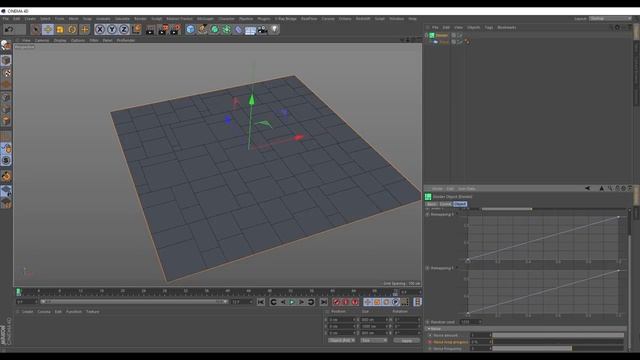Open the material manager Texture menu

point(92,311)
